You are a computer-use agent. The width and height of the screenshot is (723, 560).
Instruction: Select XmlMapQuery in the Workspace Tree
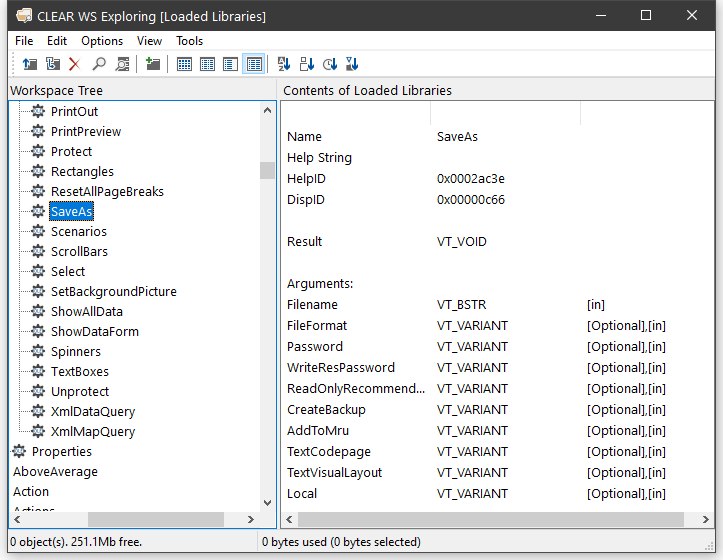click(92, 432)
